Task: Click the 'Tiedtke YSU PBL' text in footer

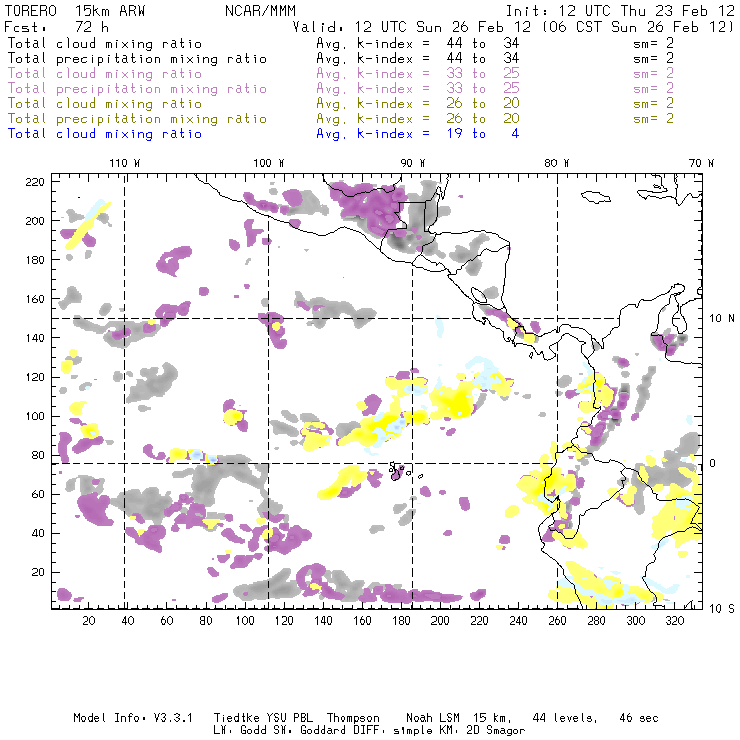Action: click(x=263, y=718)
